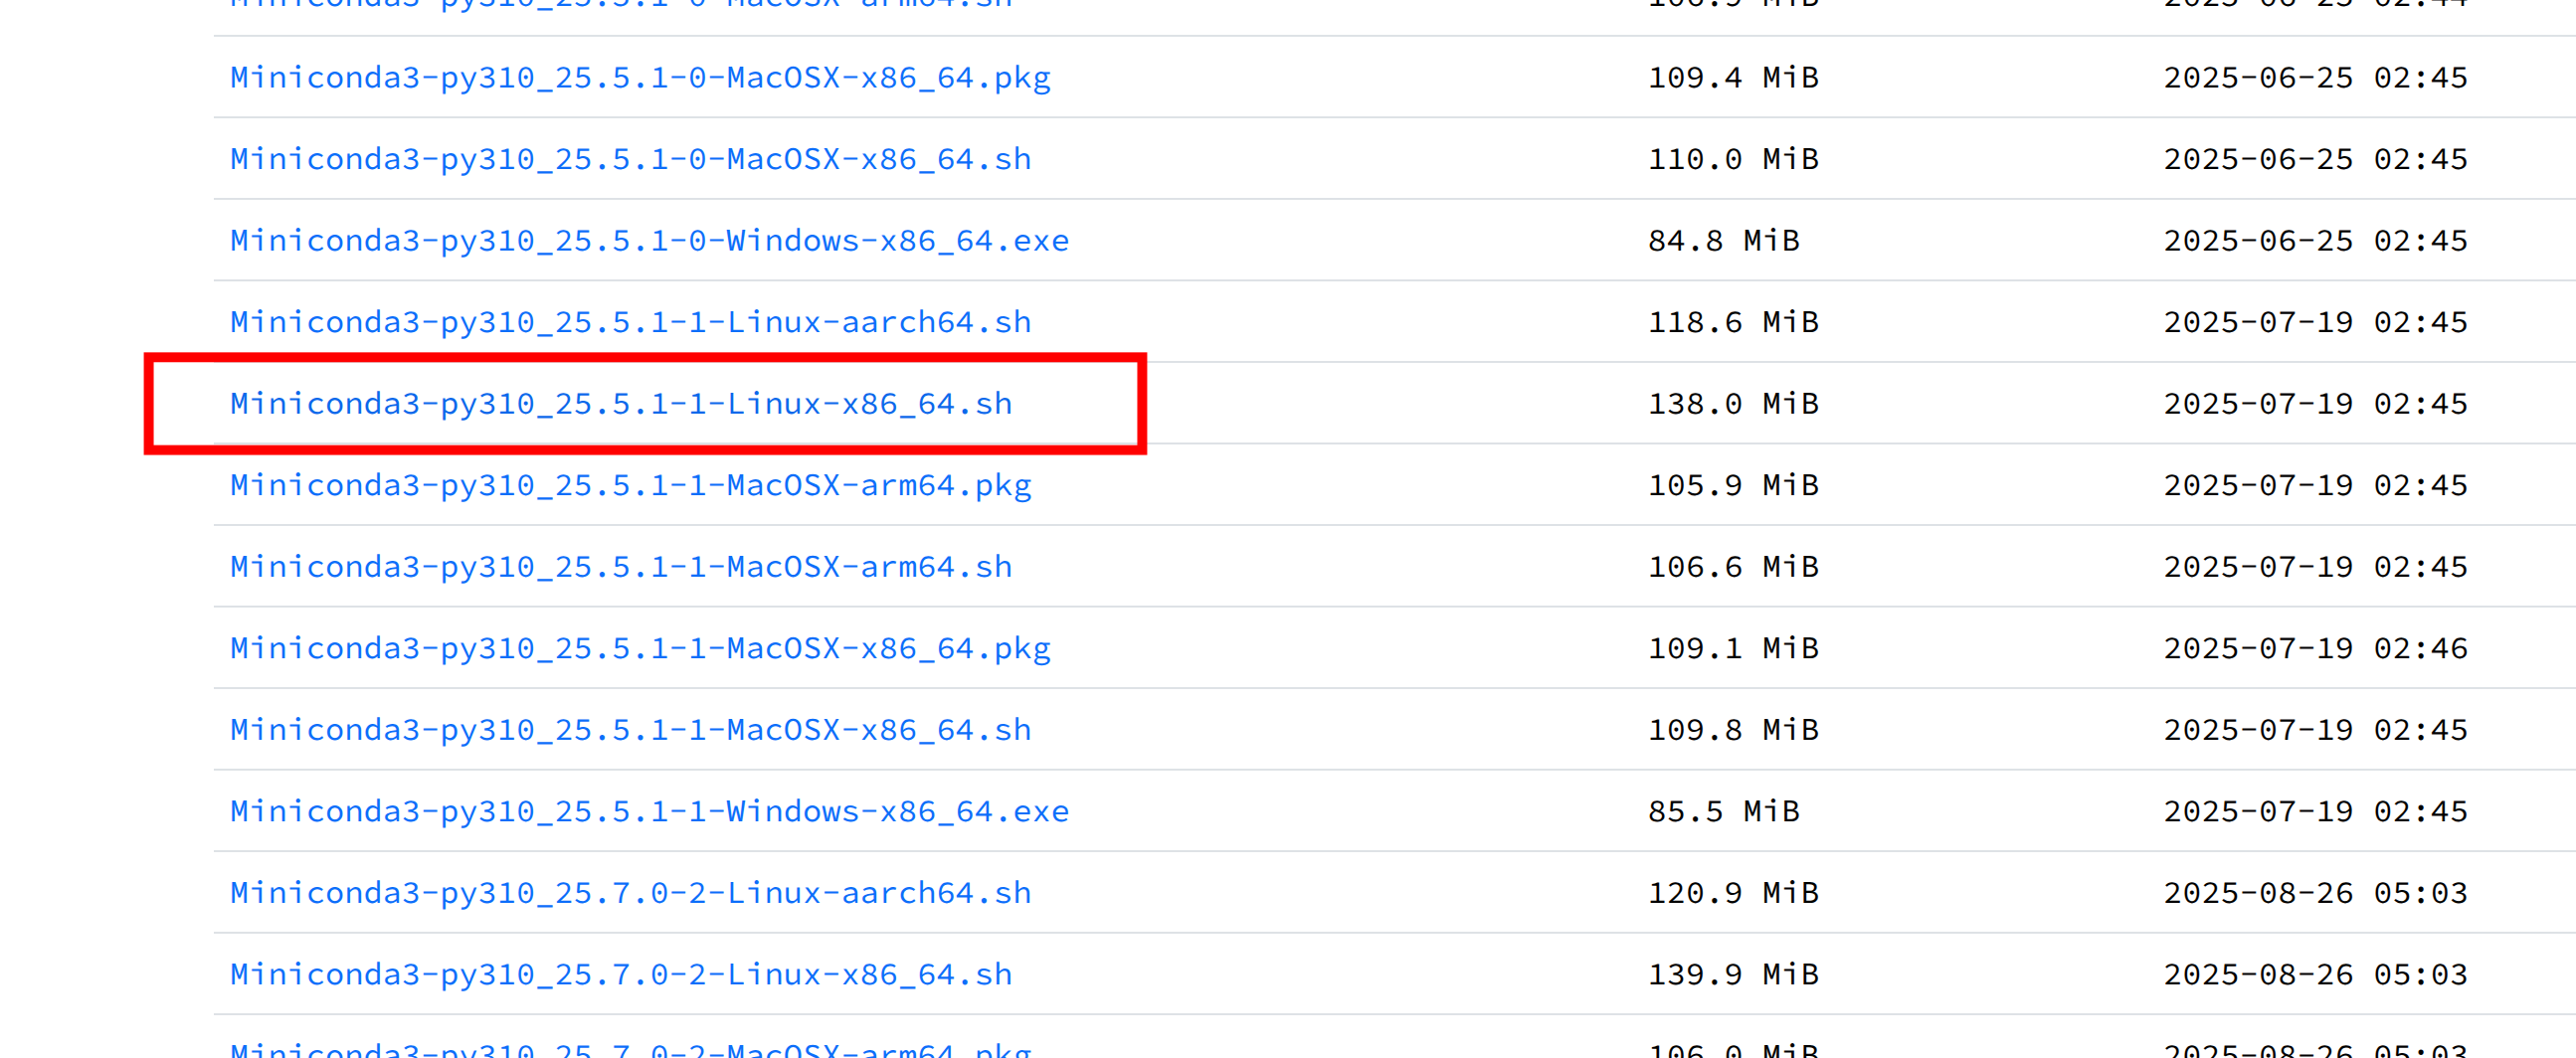Select the 109.8 MiB size cell
2576x1058 pixels.
point(1733,730)
